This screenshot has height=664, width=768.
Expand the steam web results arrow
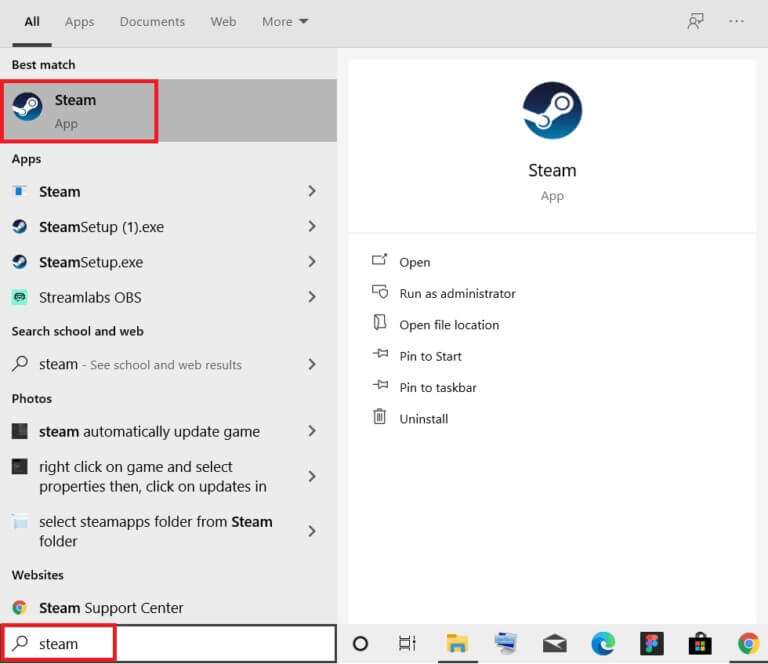312,364
